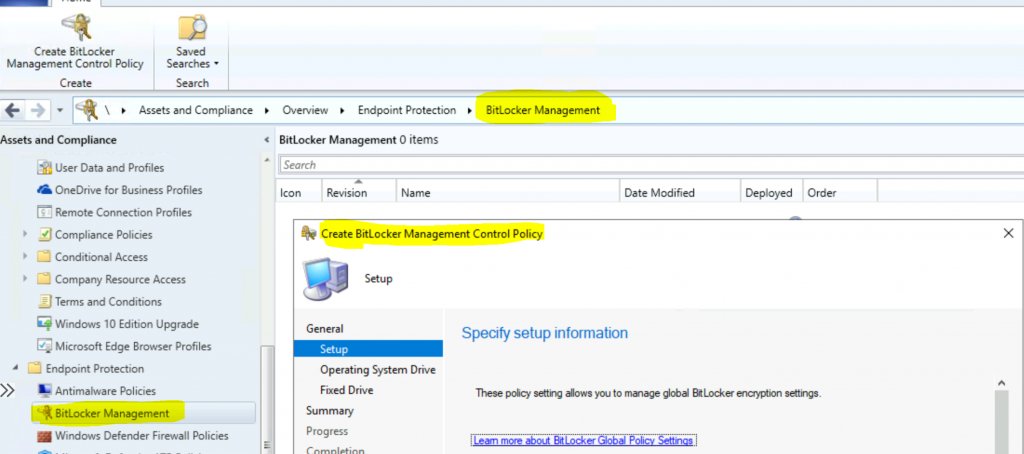Image resolution: width=1024 pixels, height=454 pixels.
Task: Click Terms and Conditions document icon
Action: [44, 301]
